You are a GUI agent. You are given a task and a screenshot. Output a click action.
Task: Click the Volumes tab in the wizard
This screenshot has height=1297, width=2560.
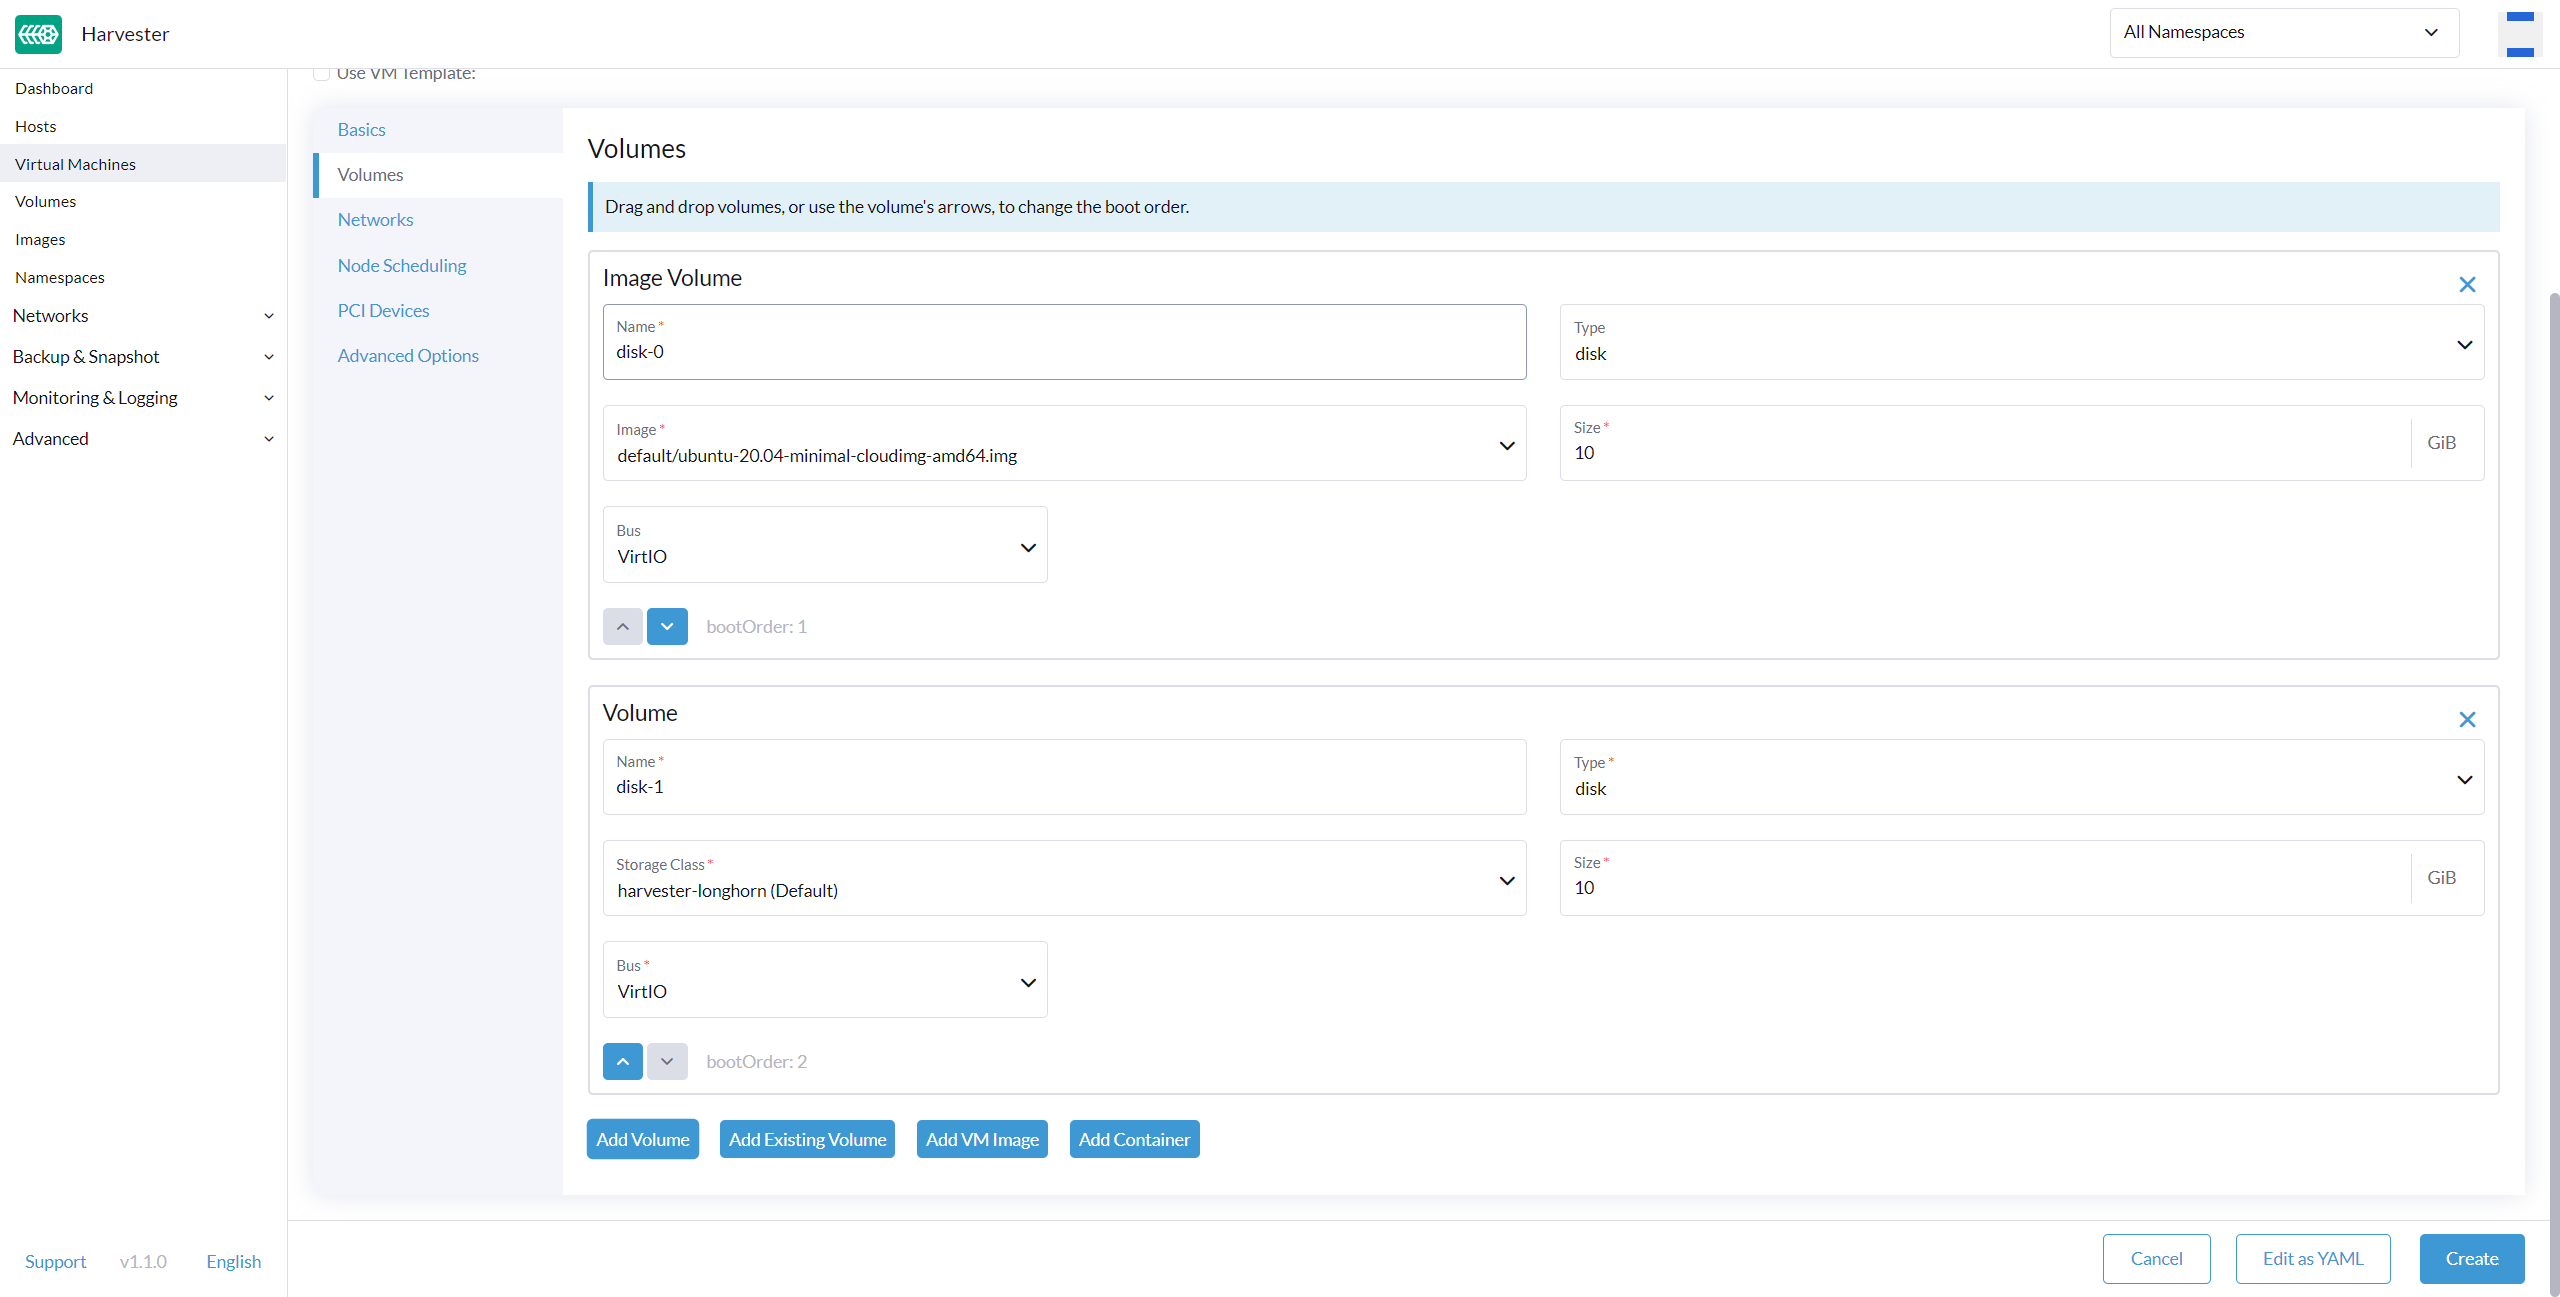(369, 174)
